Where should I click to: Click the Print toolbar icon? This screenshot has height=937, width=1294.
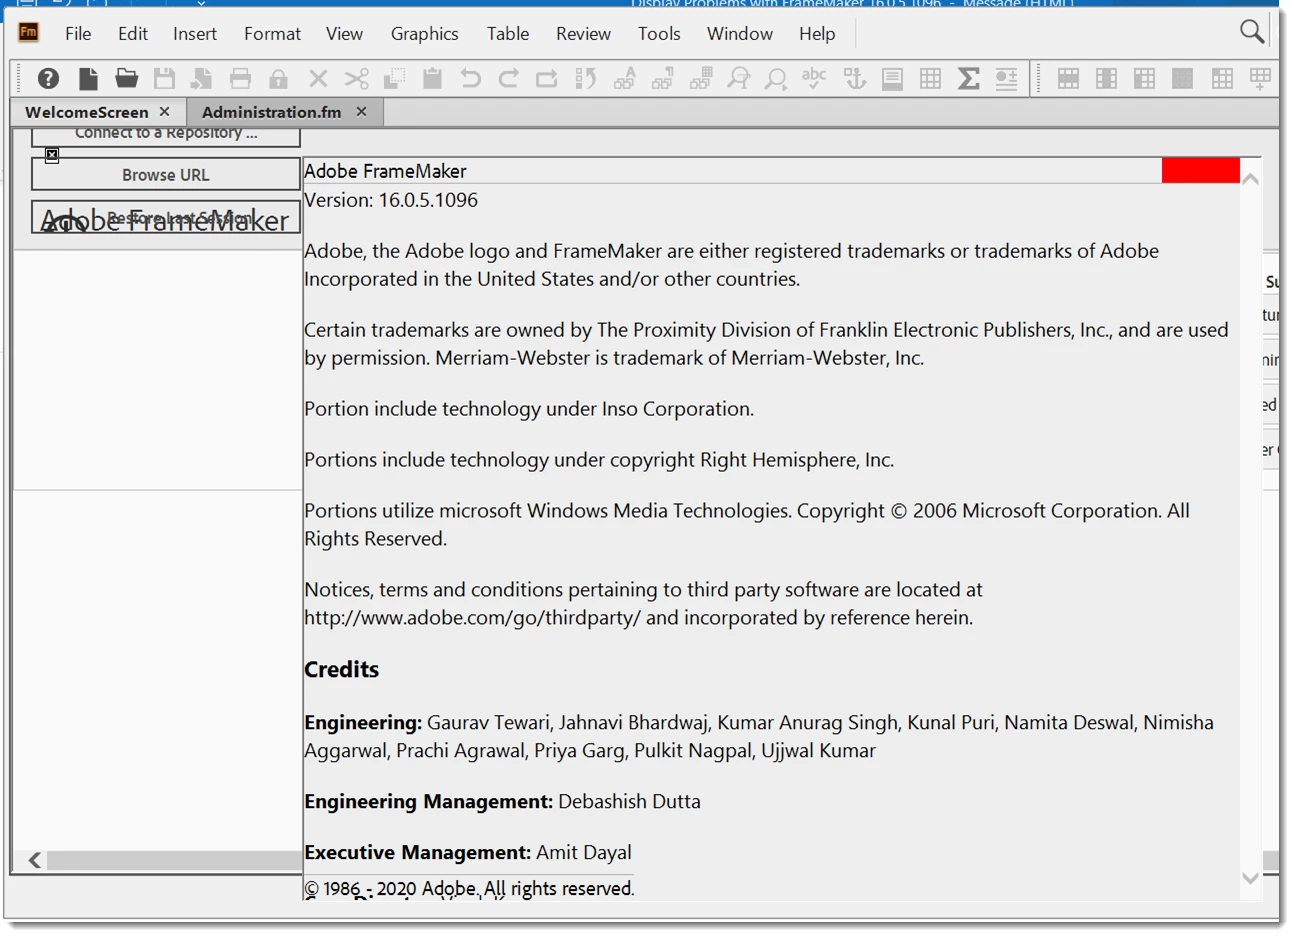coord(240,78)
